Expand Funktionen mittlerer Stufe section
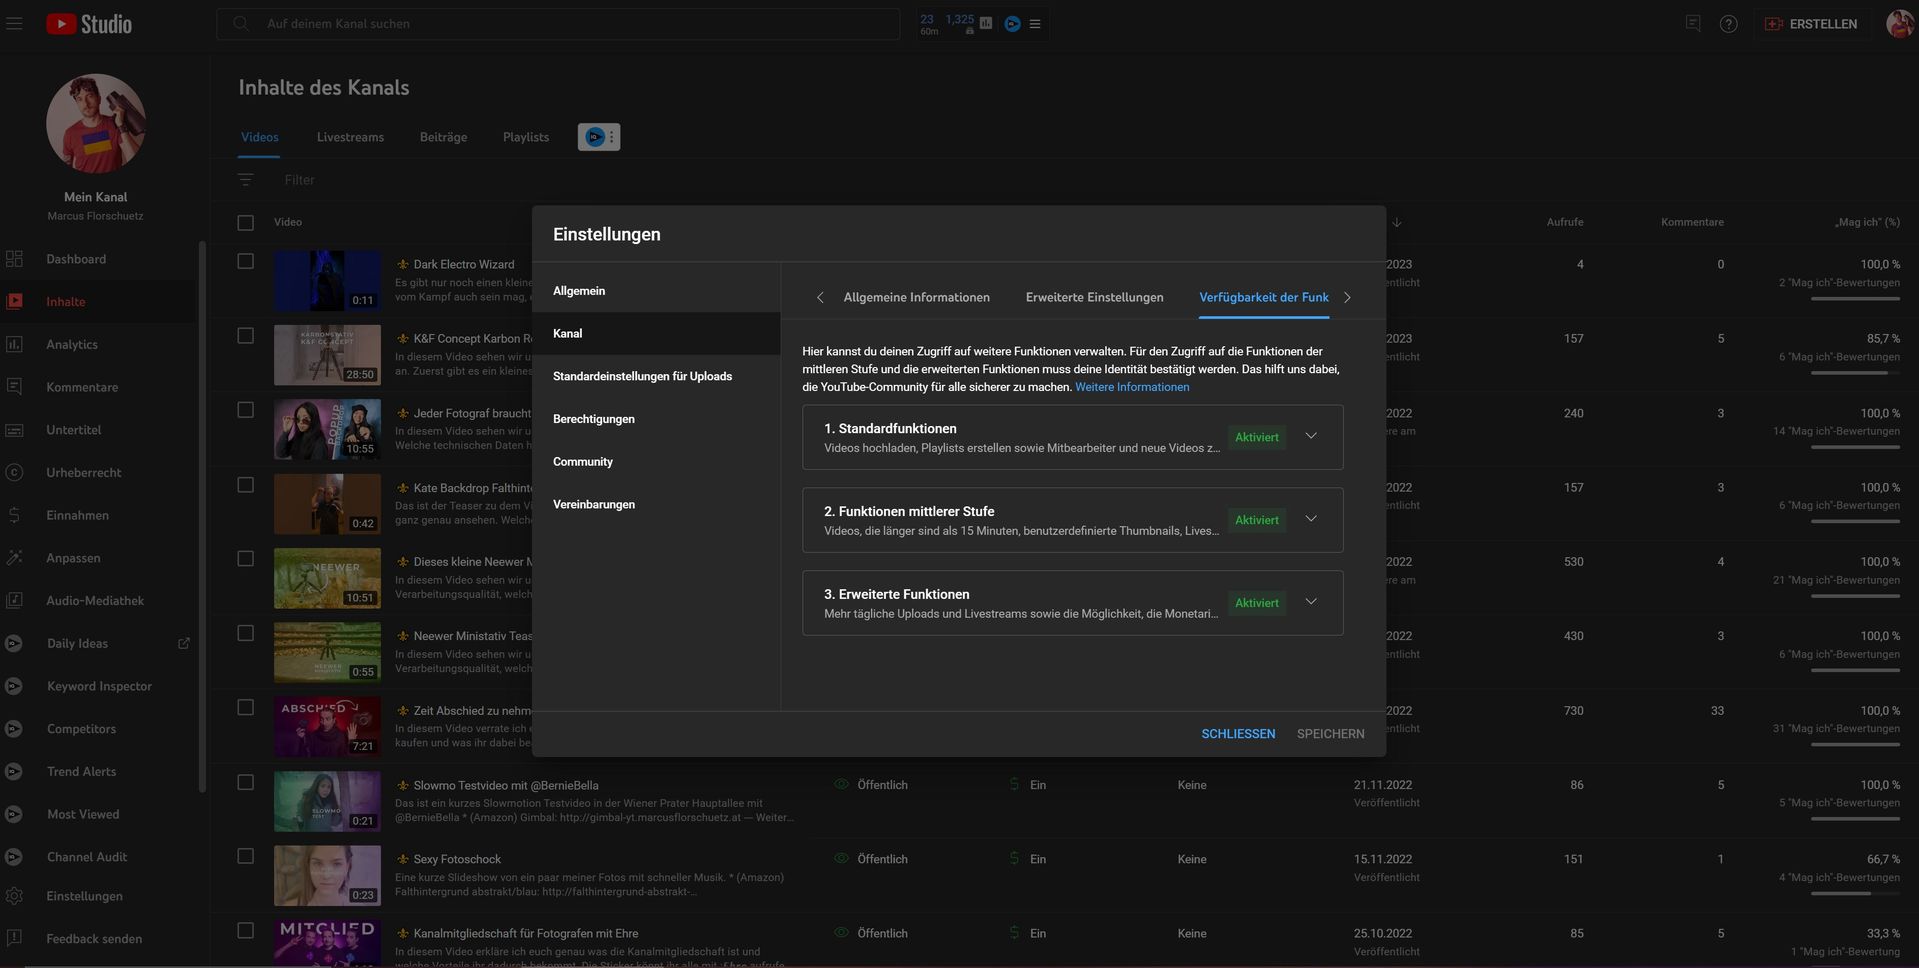Viewport: 1919px width, 968px height. [x=1310, y=519]
